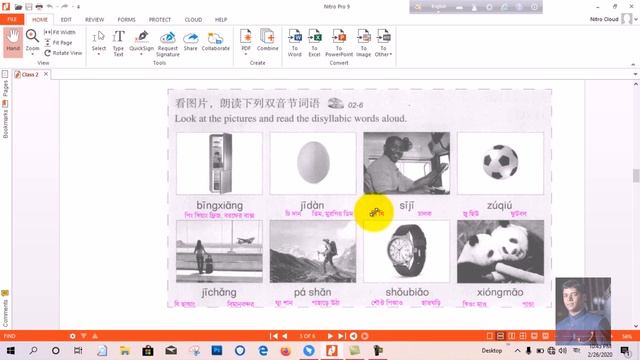
Task: Convert document To PowerPoint
Action: coord(339,43)
